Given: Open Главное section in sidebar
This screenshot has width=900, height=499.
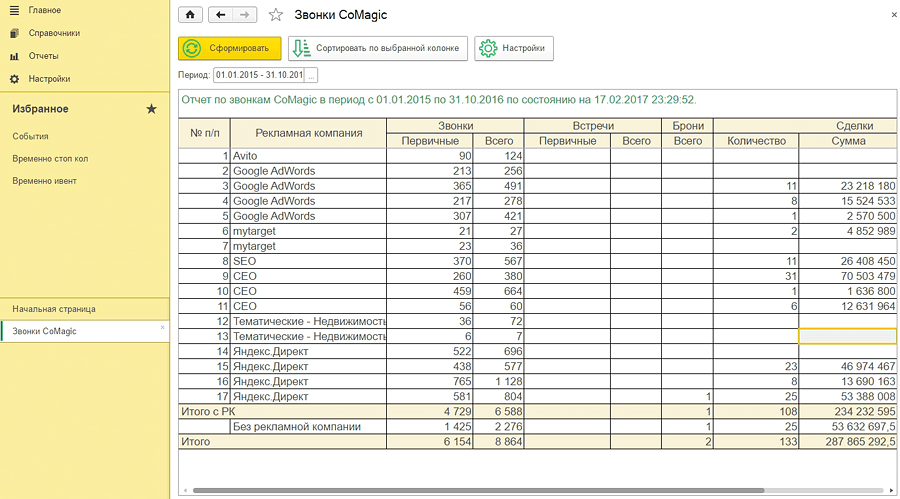Looking at the screenshot, I should click(44, 10).
